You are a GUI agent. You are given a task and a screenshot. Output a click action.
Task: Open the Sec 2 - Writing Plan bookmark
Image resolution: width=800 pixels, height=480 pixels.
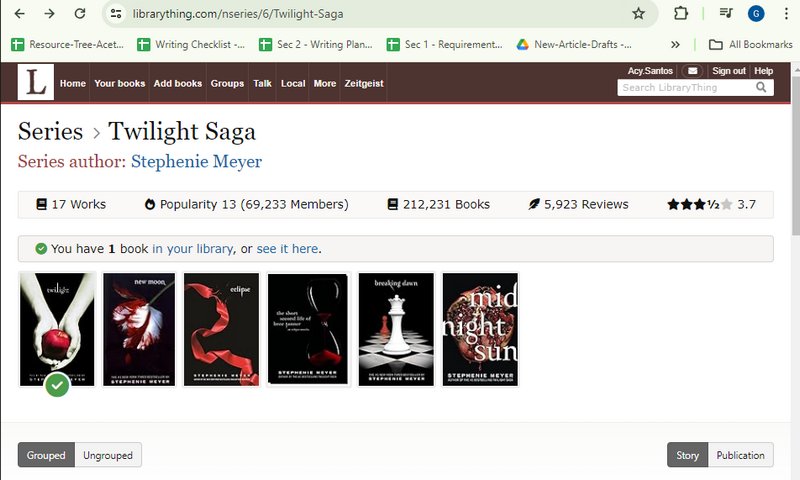coord(316,44)
